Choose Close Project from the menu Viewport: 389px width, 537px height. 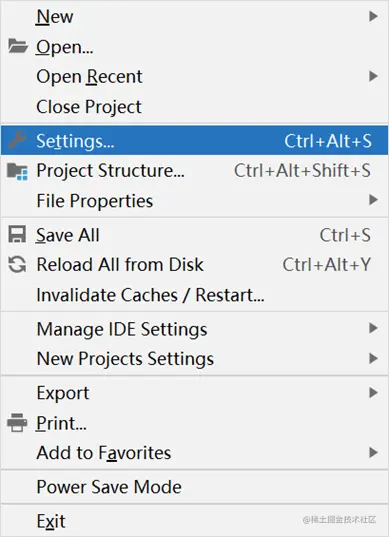(194, 107)
